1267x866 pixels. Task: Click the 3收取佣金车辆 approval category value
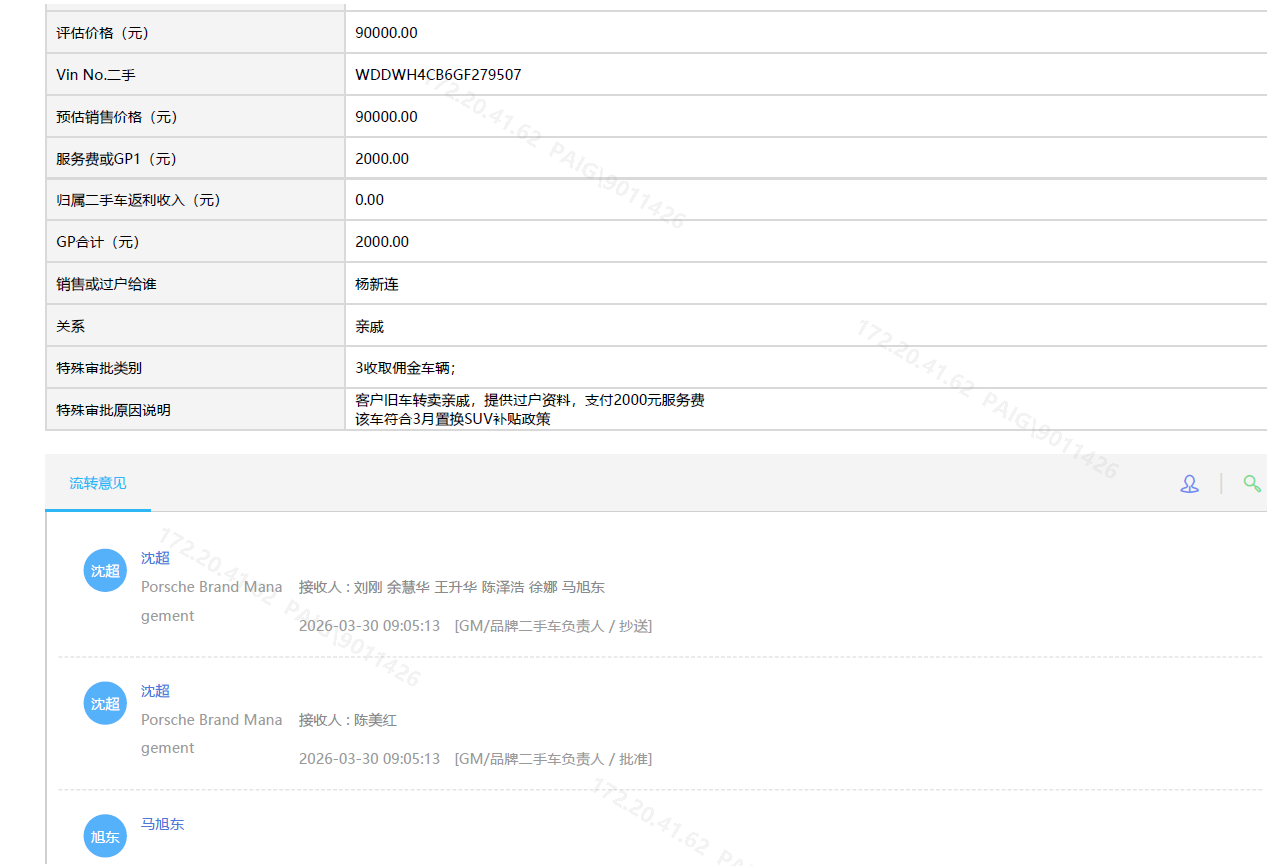coord(405,368)
